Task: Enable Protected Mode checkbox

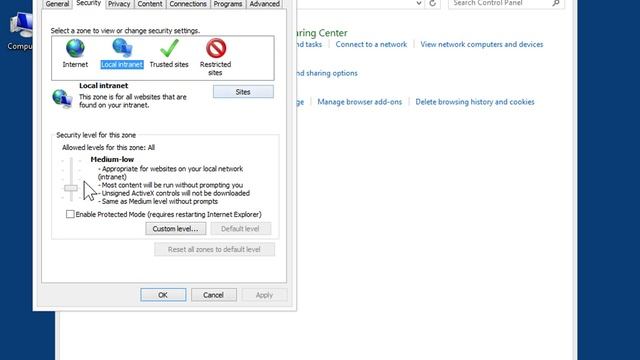Action: [70, 214]
